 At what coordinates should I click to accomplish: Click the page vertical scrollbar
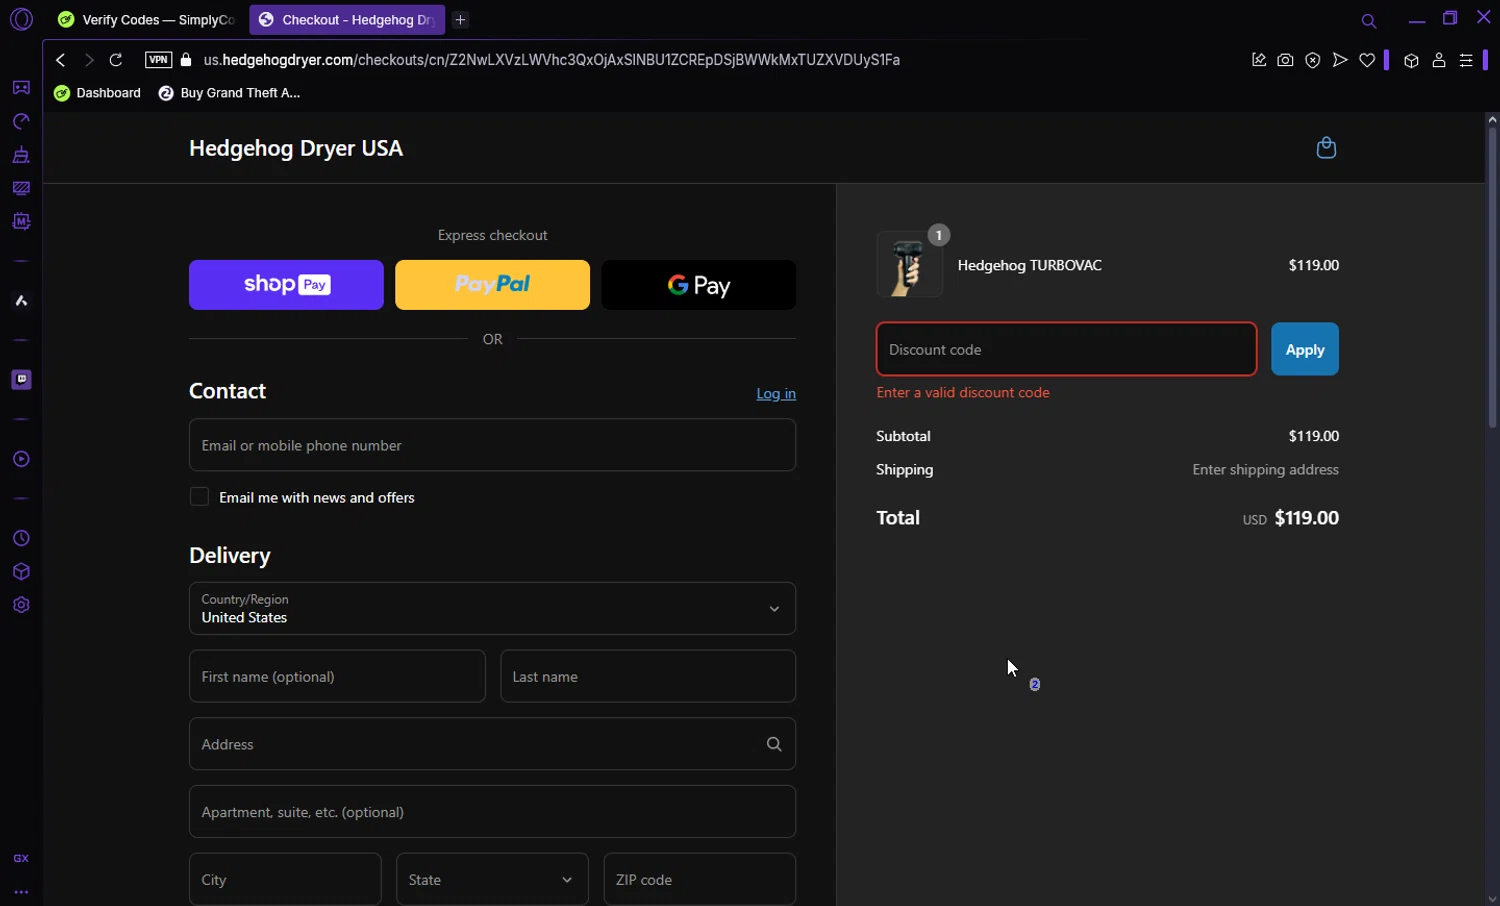pos(1492,278)
